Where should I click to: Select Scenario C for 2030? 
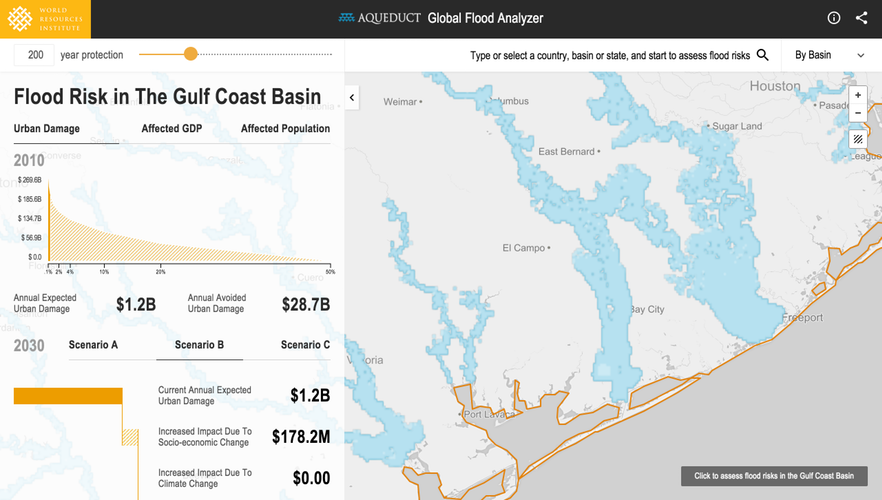click(305, 345)
